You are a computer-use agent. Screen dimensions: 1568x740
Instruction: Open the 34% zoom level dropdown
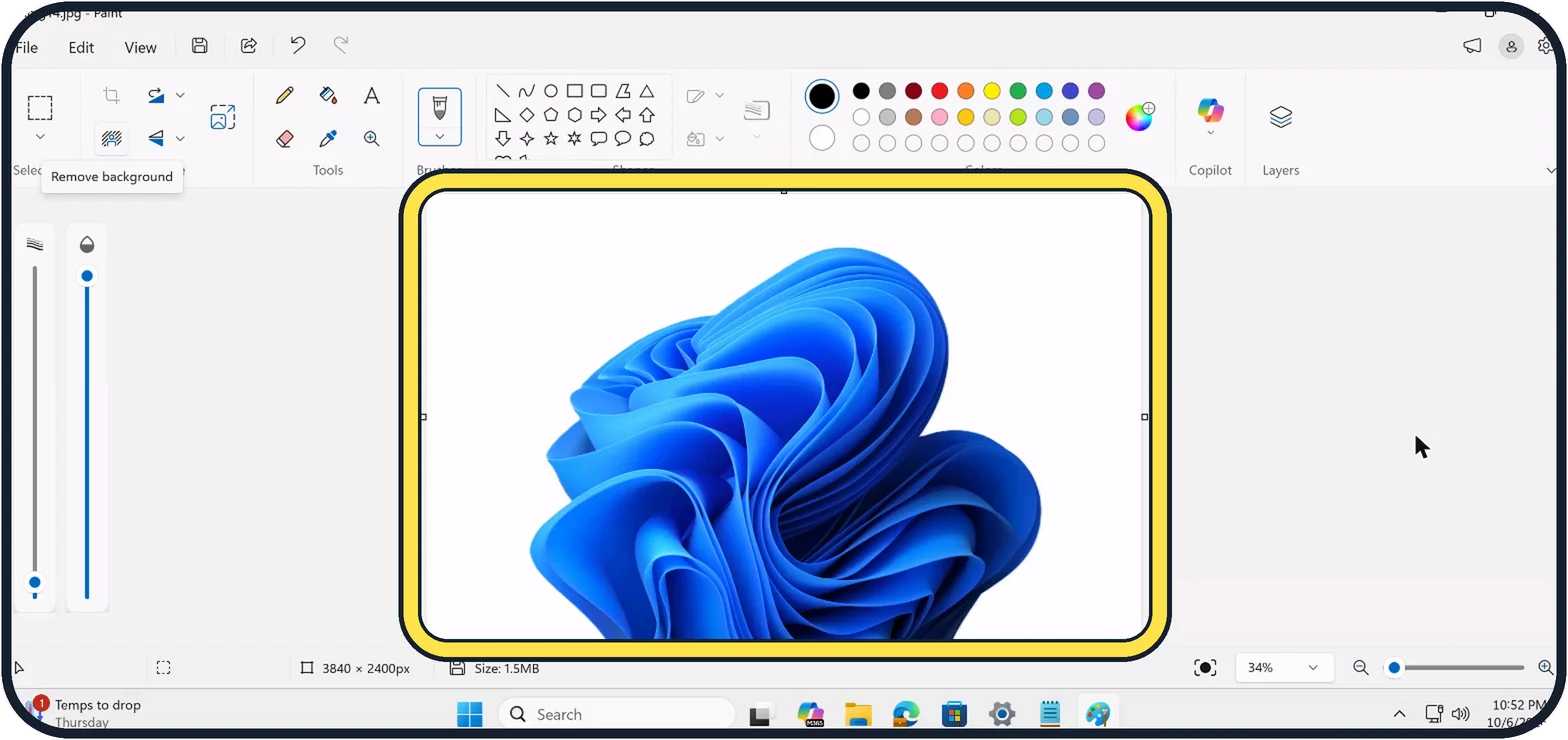(x=1285, y=667)
